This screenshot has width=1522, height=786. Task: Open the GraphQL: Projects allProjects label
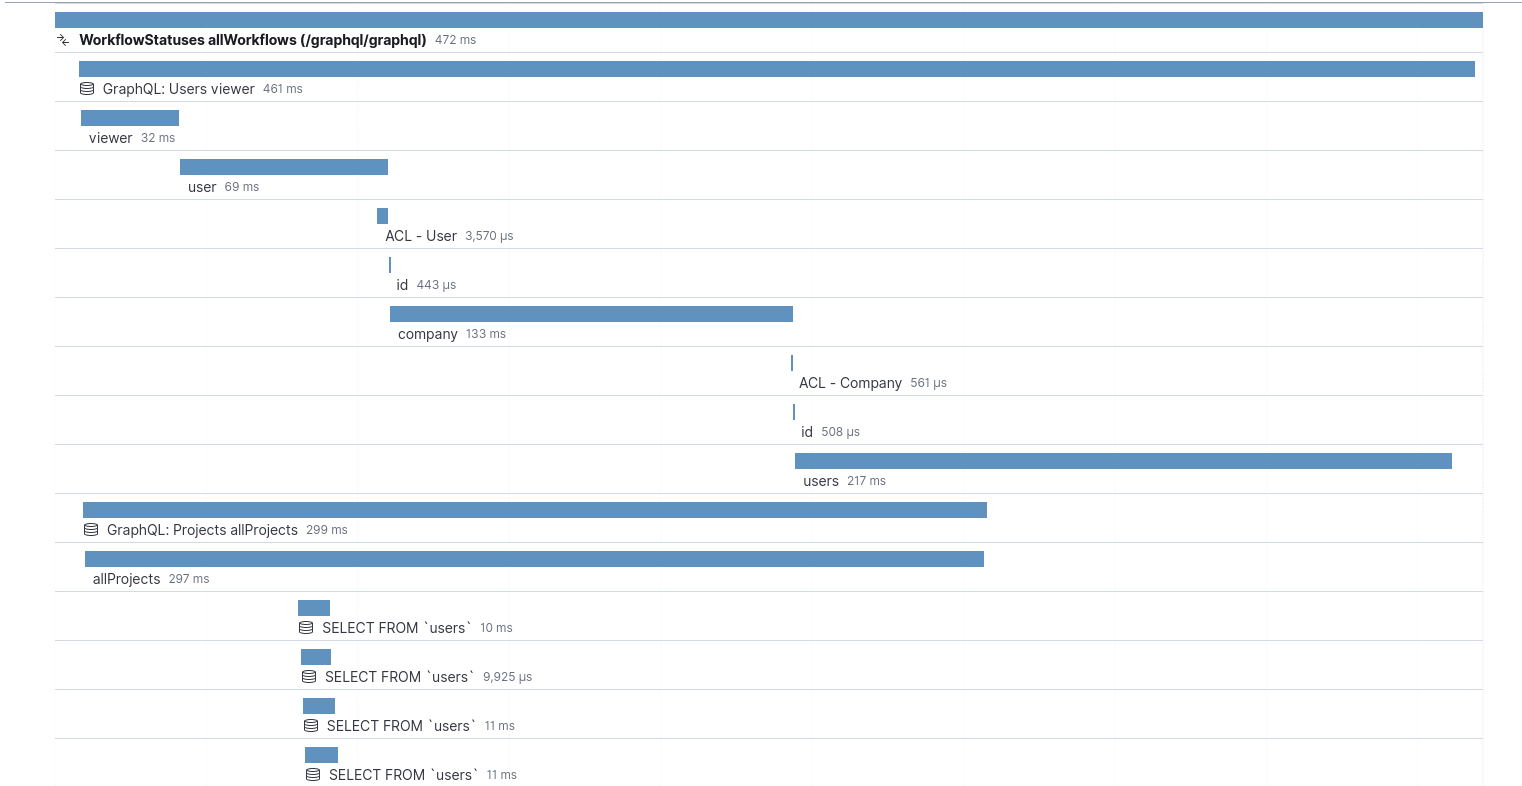[x=202, y=530]
